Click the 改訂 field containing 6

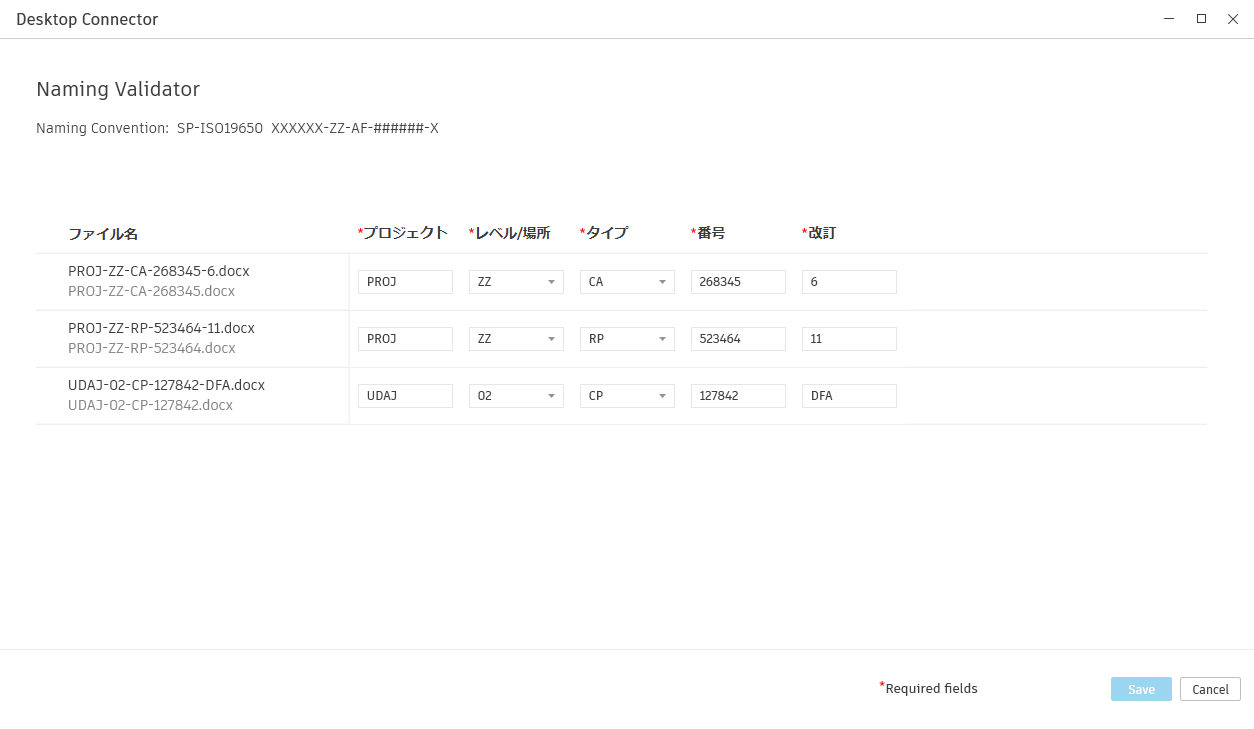(849, 281)
